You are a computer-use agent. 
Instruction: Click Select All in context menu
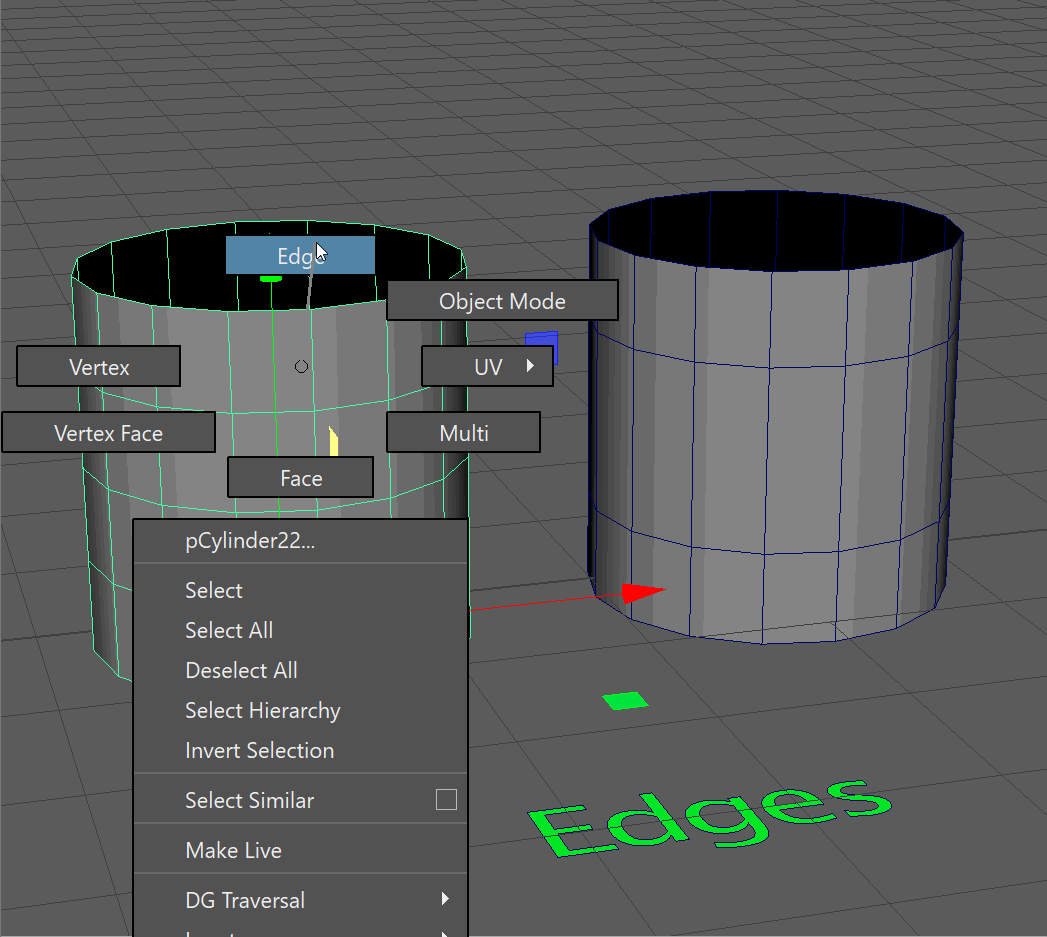(229, 631)
